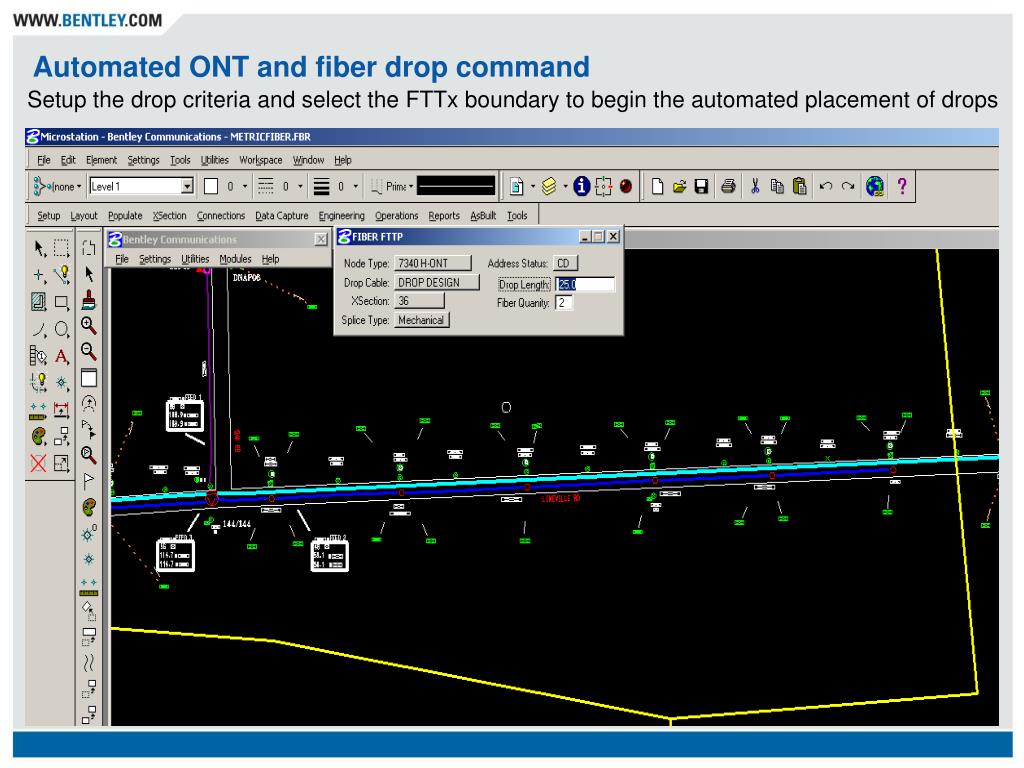Click the Update View paintbrush icon
This screenshot has width=1024, height=768.
coord(89,300)
